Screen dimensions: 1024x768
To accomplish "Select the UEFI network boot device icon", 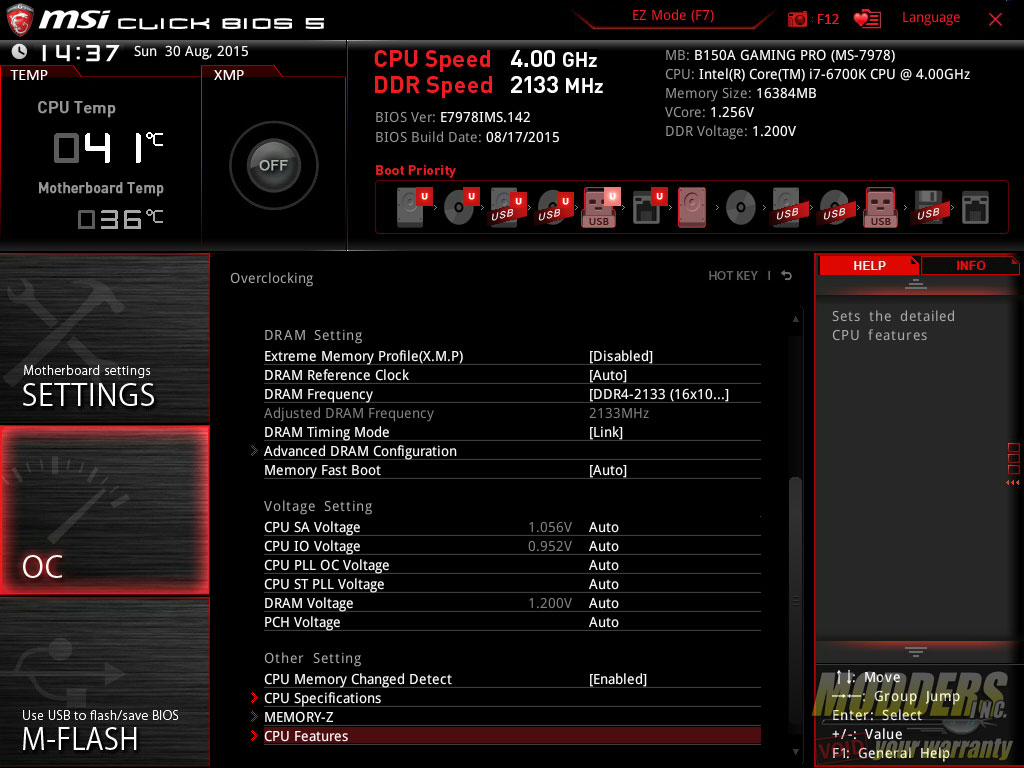I will 649,207.
